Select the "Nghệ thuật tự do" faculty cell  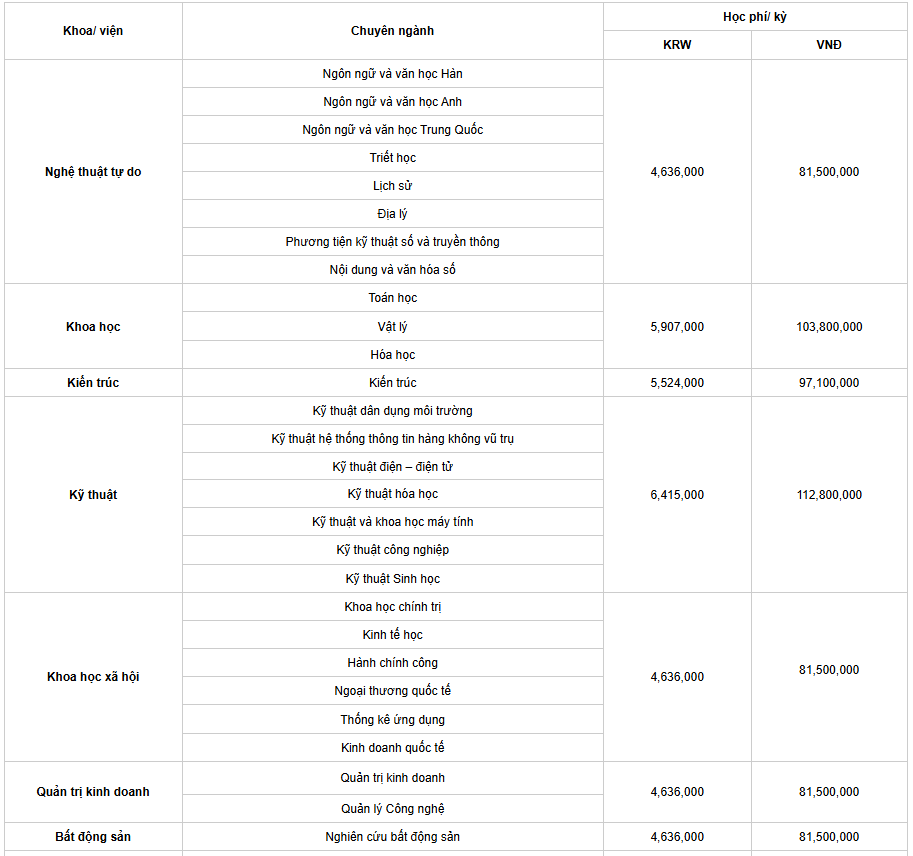(93, 172)
